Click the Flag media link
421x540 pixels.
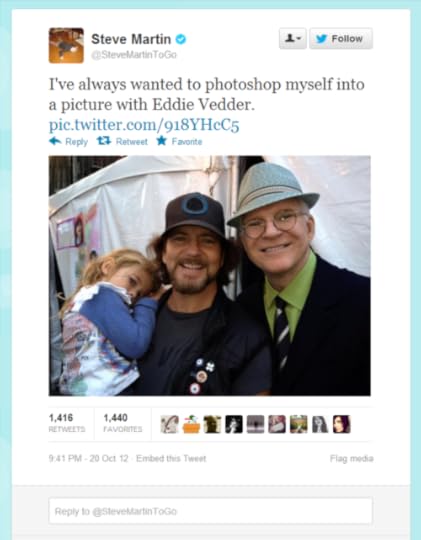pyautogui.click(x=352, y=458)
